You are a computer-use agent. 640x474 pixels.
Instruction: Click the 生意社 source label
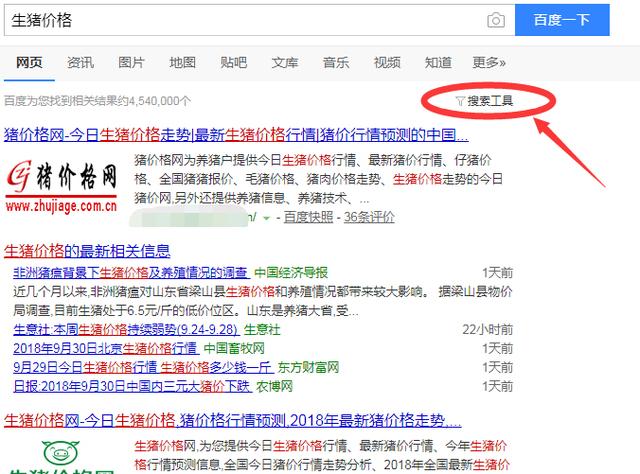262,329
